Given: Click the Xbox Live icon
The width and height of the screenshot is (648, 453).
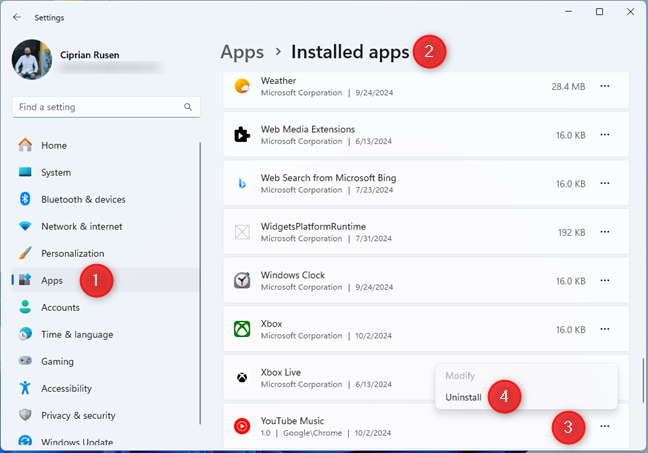Looking at the screenshot, I should pos(242,377).
